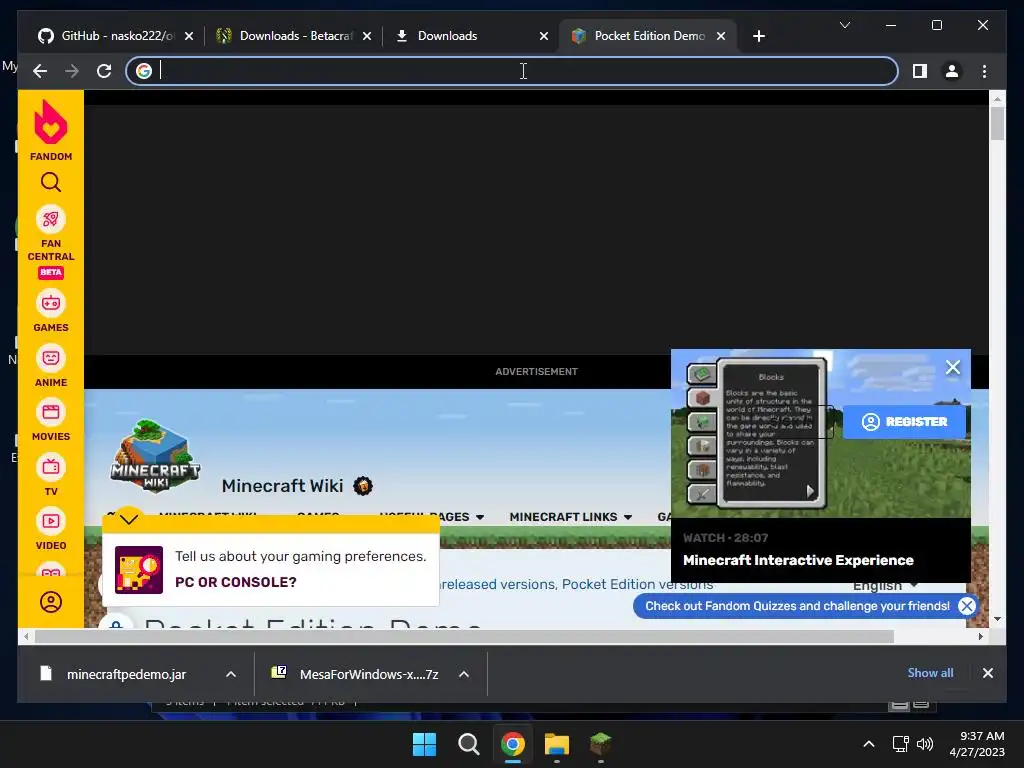
Task: Open tab search dropdown
Action: tap(844, 25)
